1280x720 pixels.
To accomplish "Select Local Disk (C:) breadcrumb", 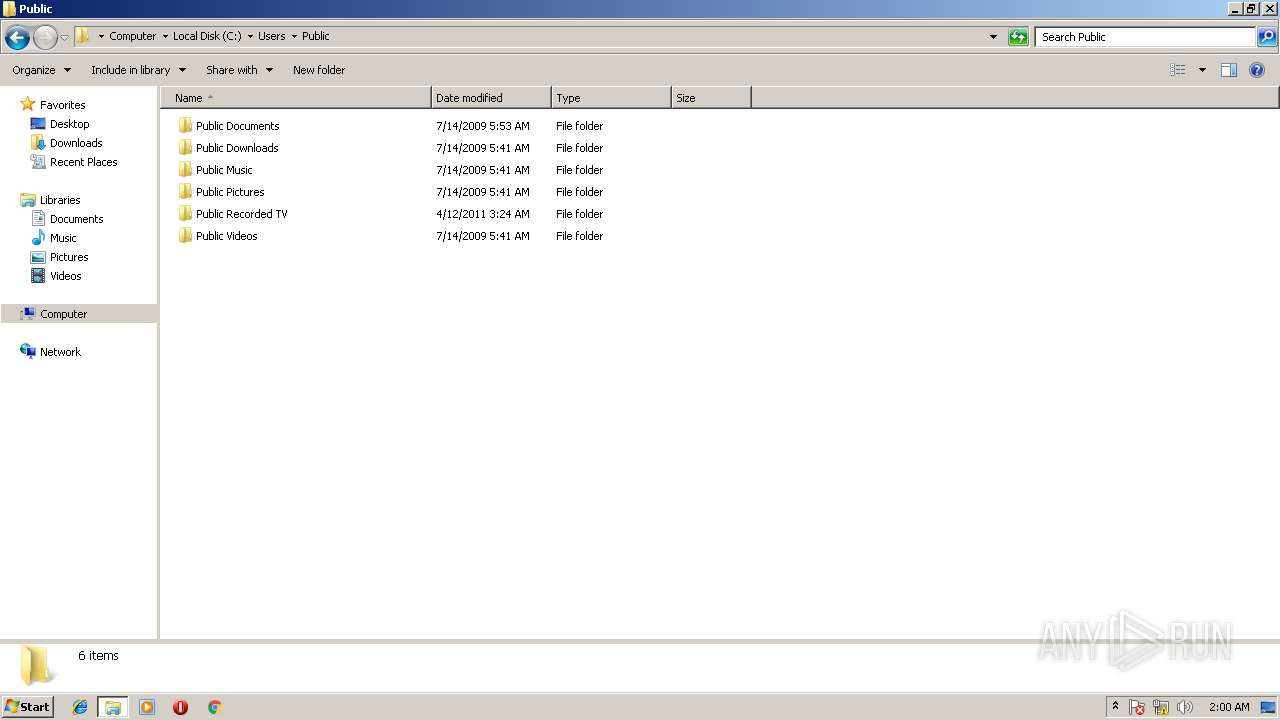I will pyautogui.click(x=207, y=36).
